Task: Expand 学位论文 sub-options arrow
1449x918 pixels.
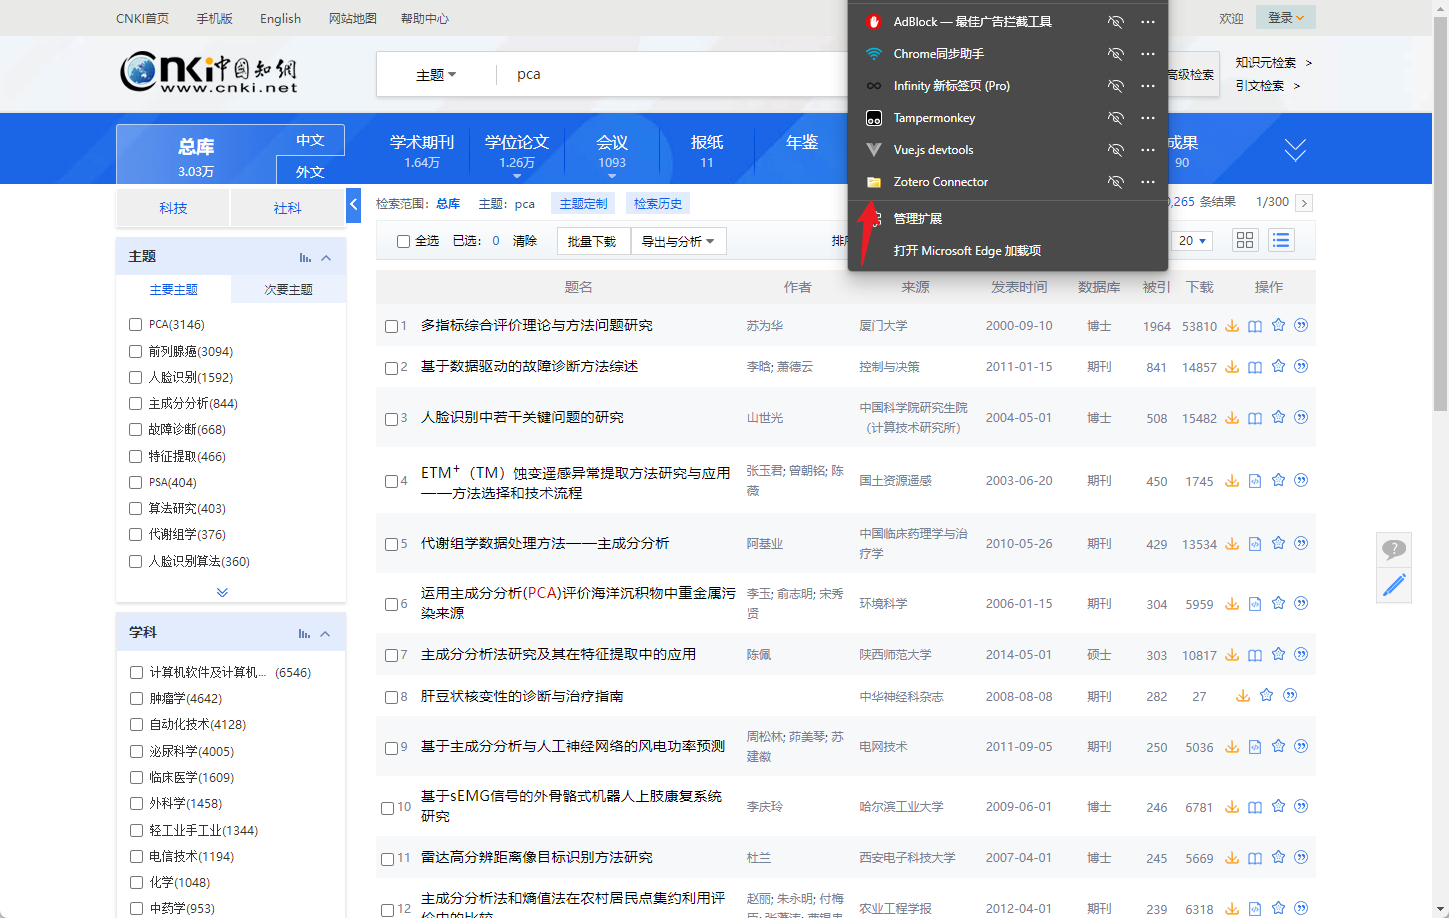Action: pos(517,176)
